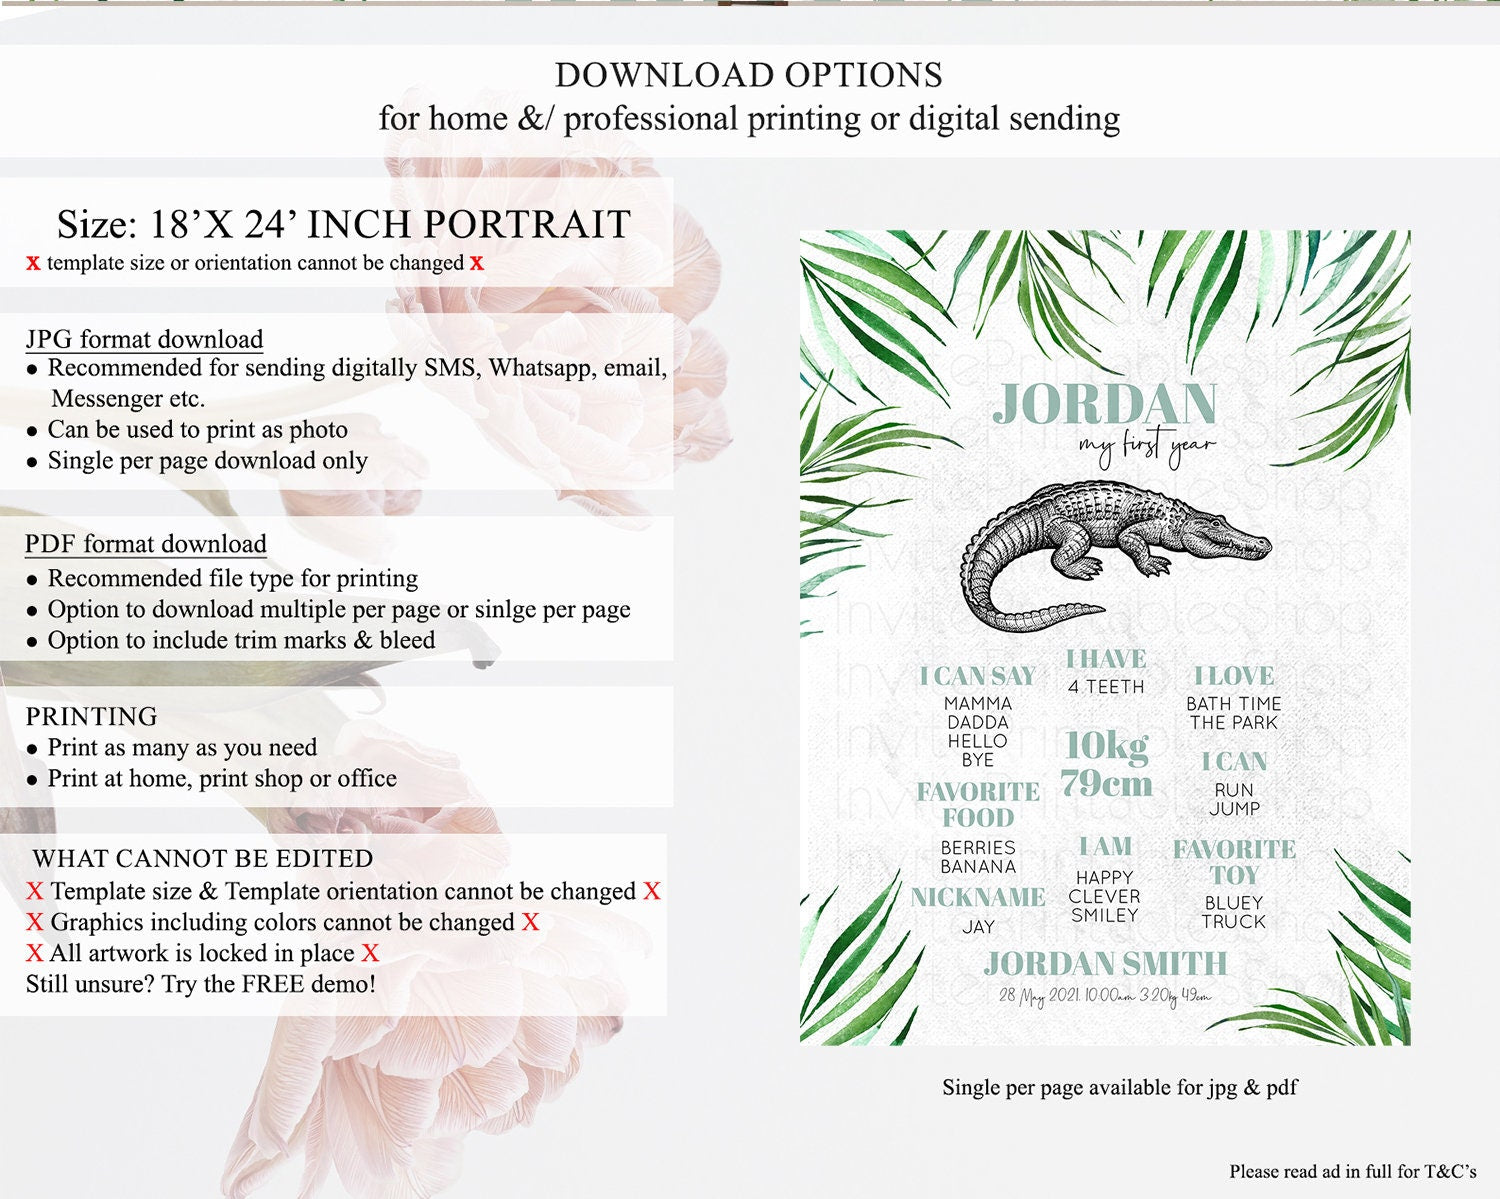Click the "PRINTING" section heading
1500x1199 pixels.
pos(92,716)
